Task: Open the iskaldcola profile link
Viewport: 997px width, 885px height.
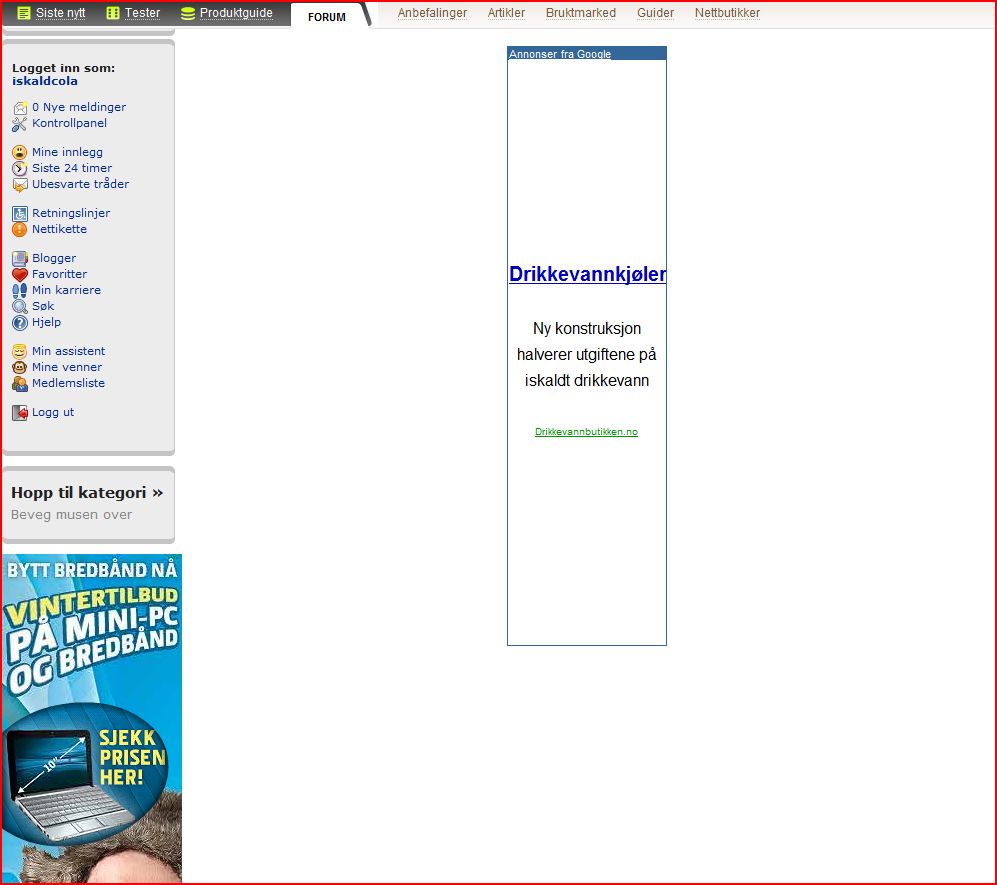Action: coord(45,81)
